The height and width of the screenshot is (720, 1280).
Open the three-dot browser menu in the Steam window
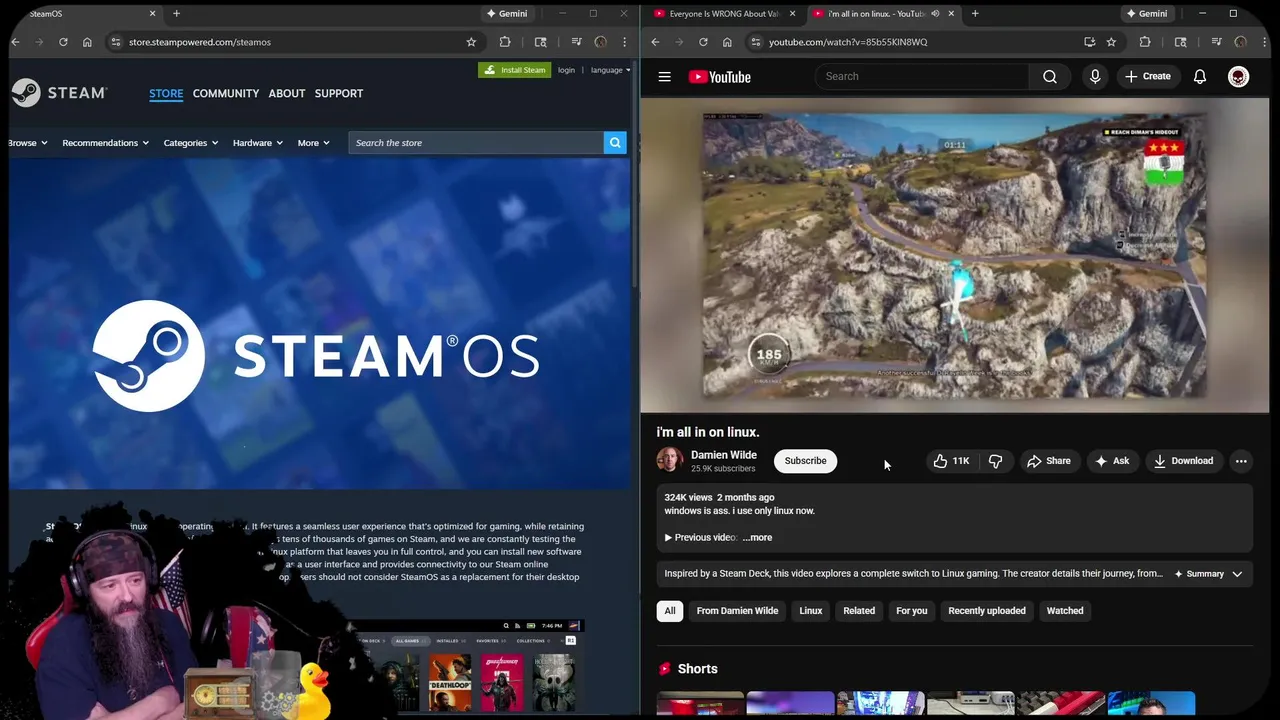tap(625, 42)
